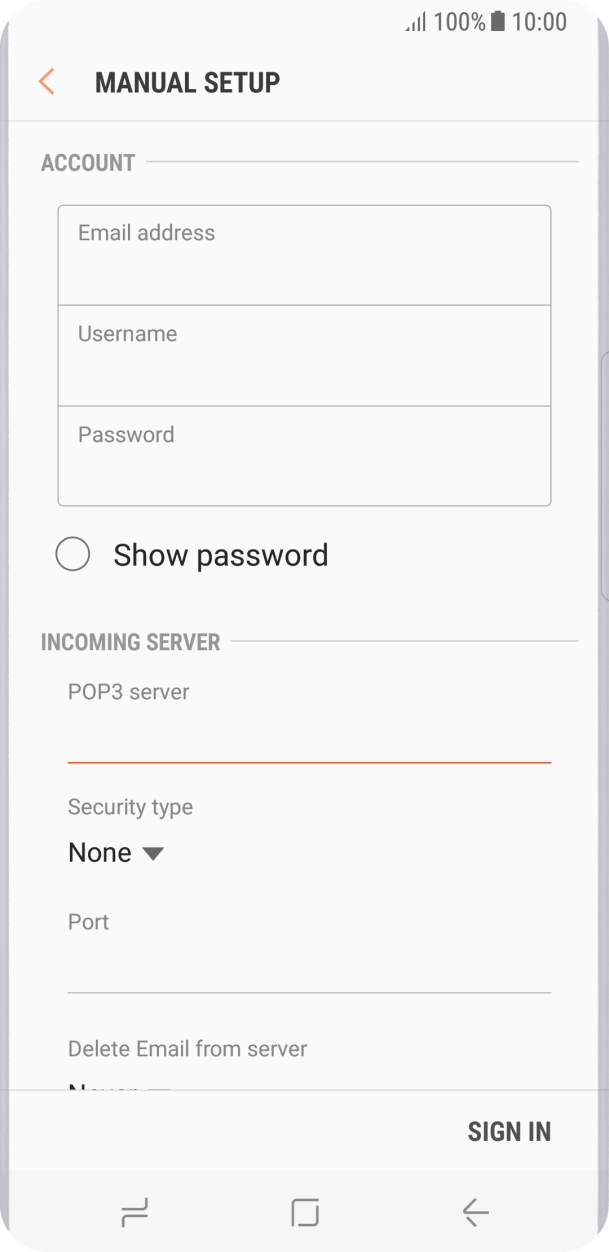This screenshot has width=609, height=1252.
Task: Tap the SIGN IN button
Action: point(509,1130)
